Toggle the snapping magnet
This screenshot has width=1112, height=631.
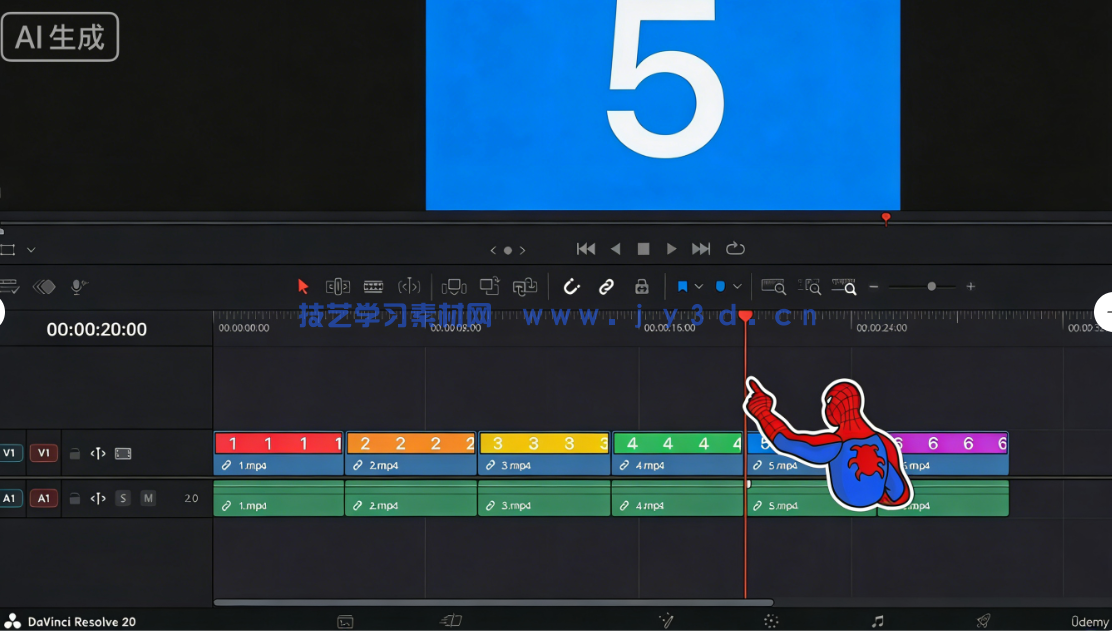pyautogui.click(x=571, y=286)
